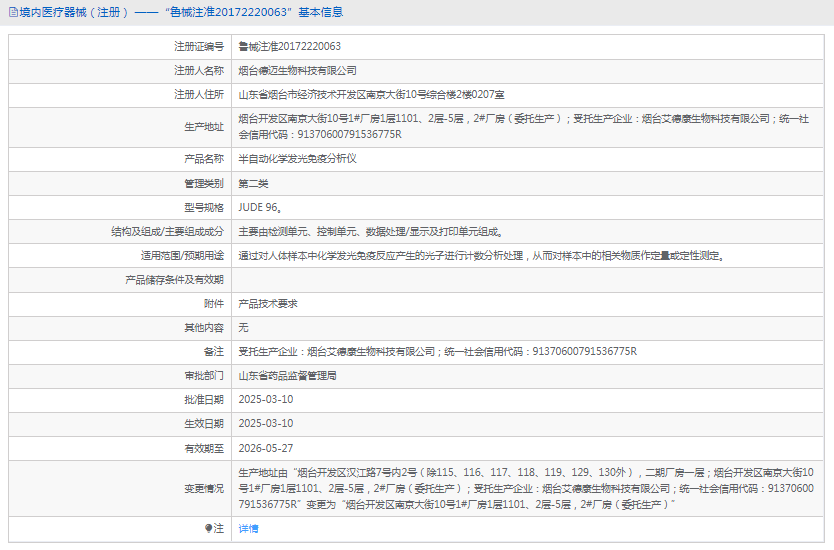
Task: Click the 附件 field label
Action: tap(214, 303)
